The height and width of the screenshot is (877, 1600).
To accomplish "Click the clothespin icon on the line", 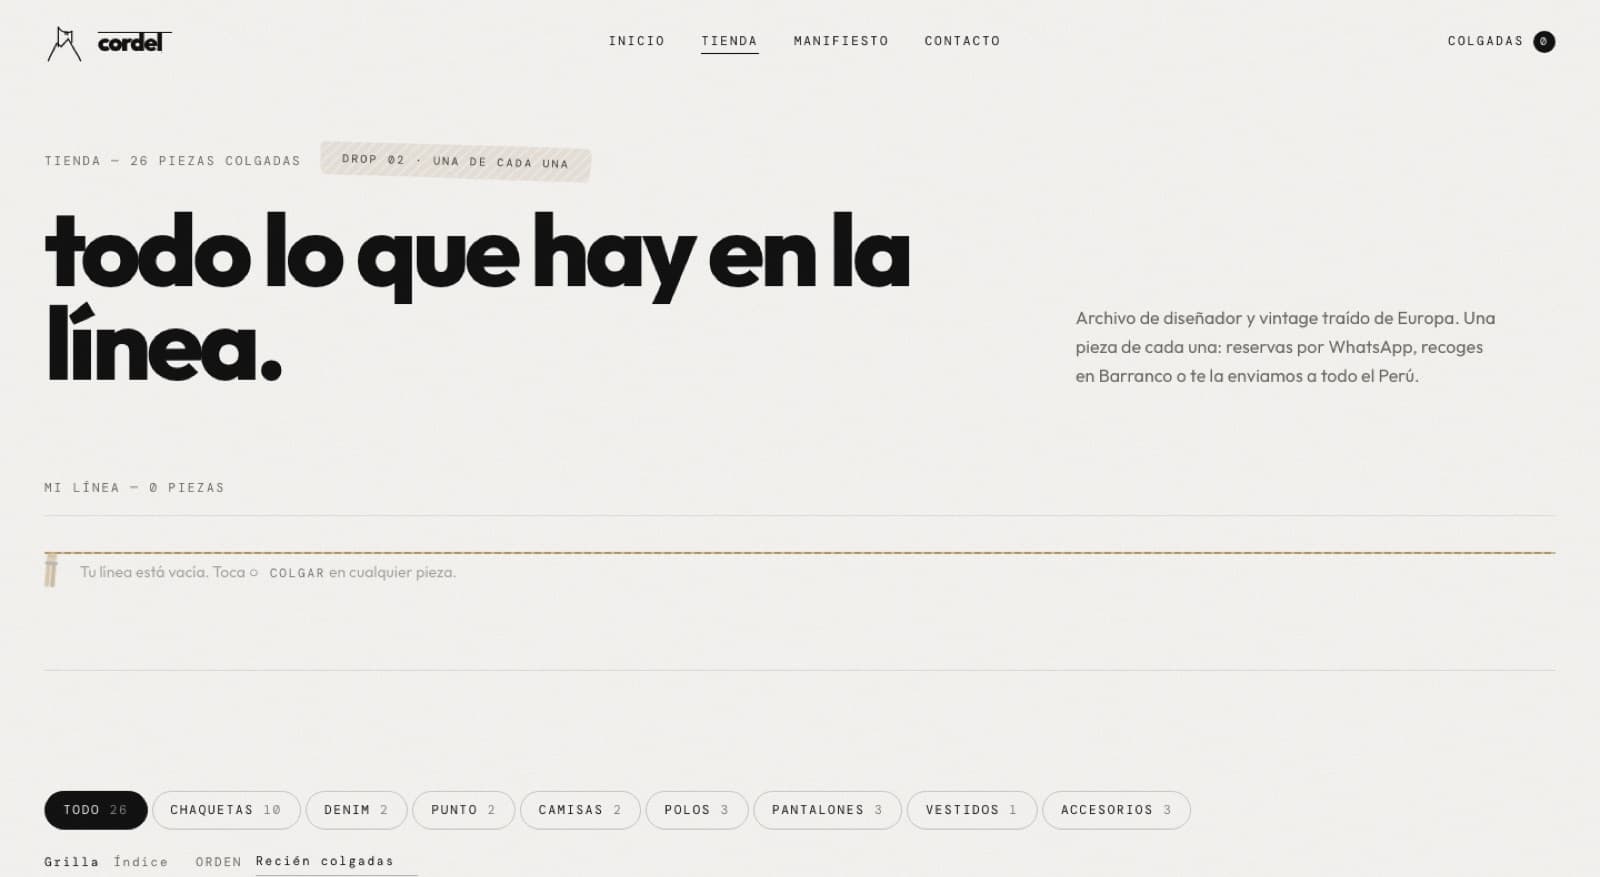I will 51,570.
